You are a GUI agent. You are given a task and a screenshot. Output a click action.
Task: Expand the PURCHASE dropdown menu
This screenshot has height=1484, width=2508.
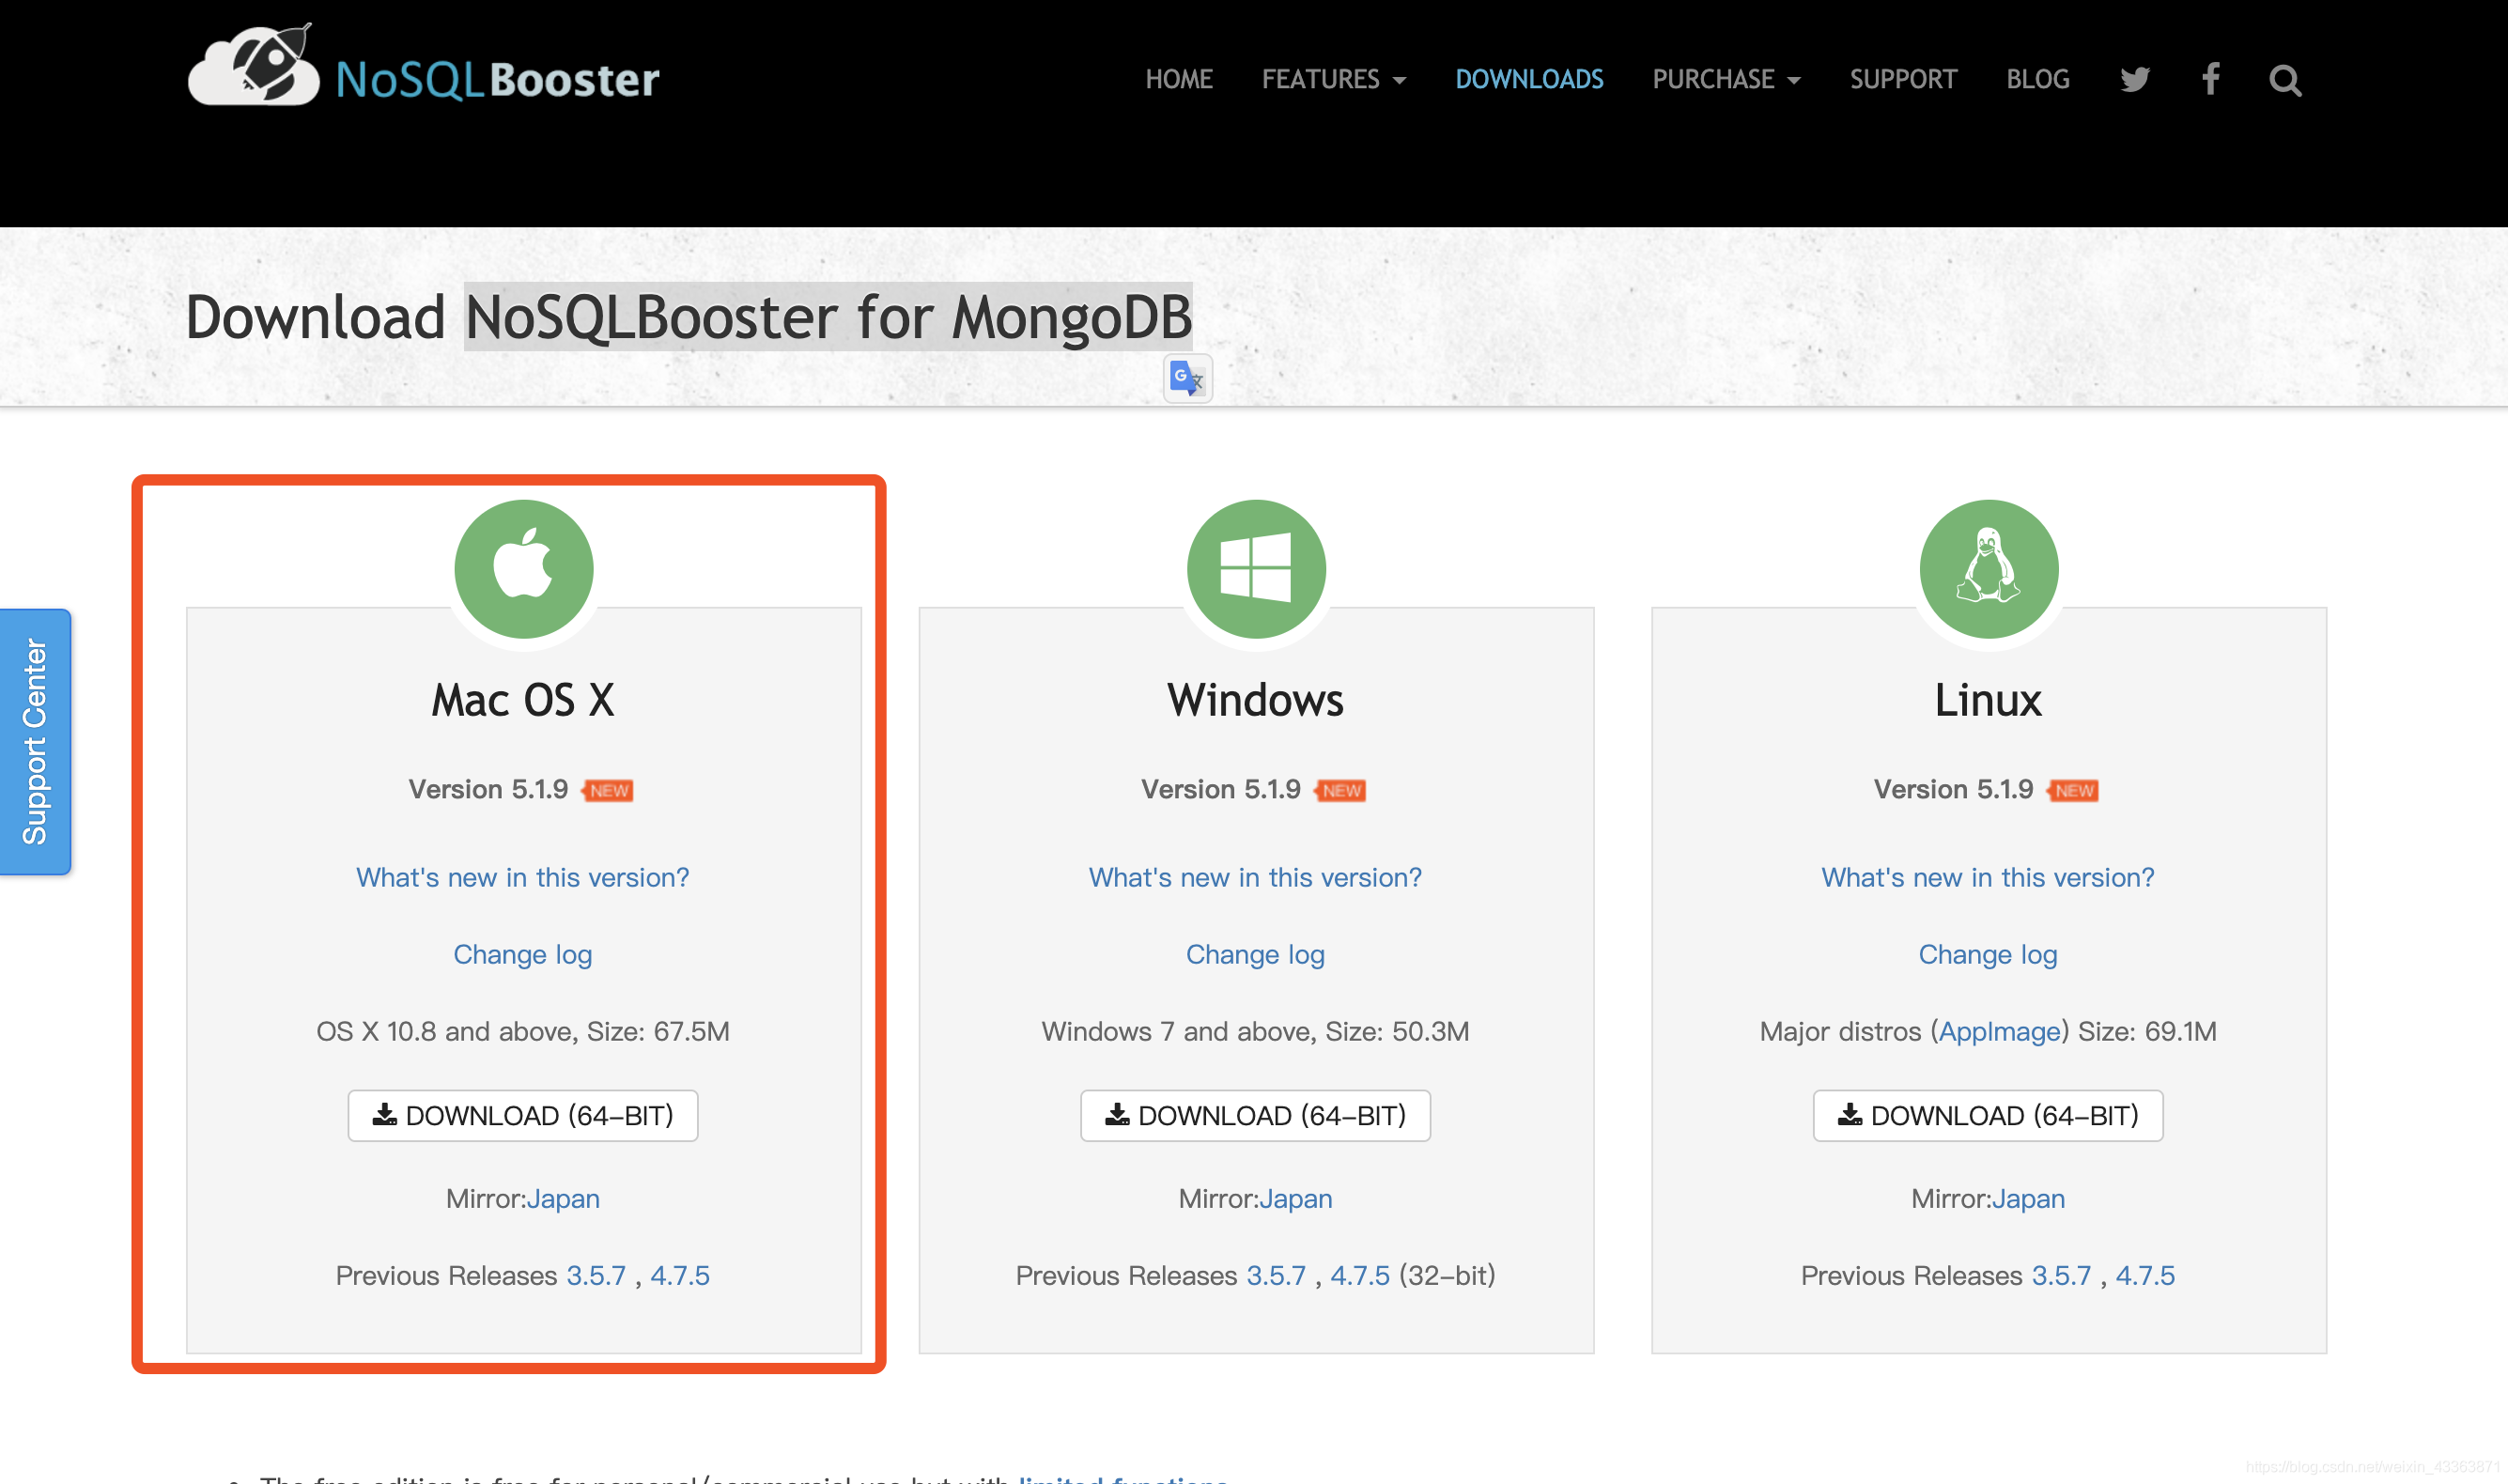click(1727, 79)
